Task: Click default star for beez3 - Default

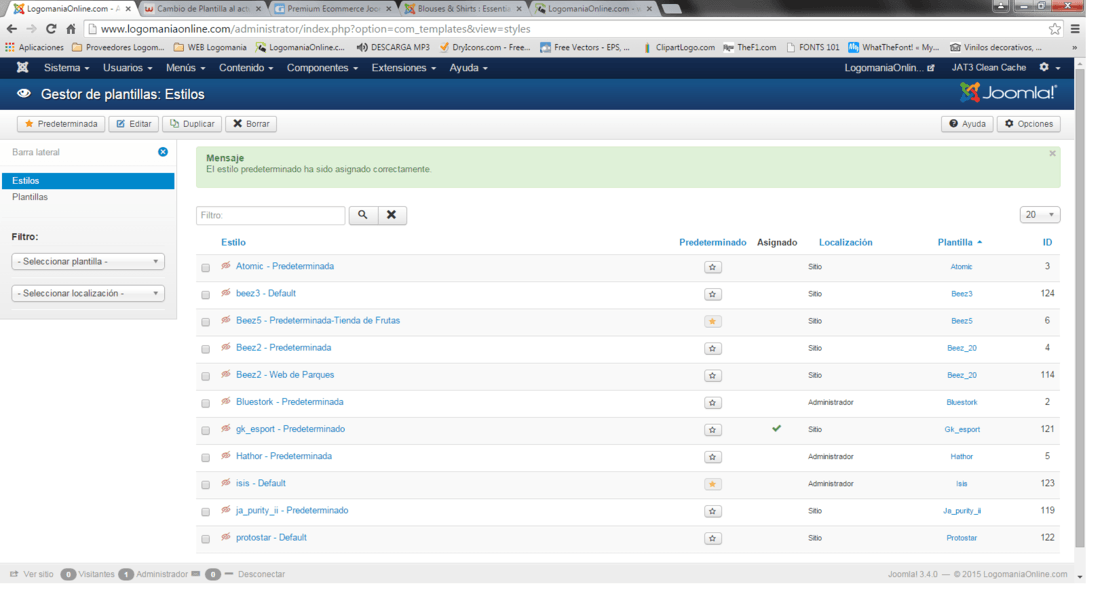Action: pyautogui.click(x=712, y=294)
